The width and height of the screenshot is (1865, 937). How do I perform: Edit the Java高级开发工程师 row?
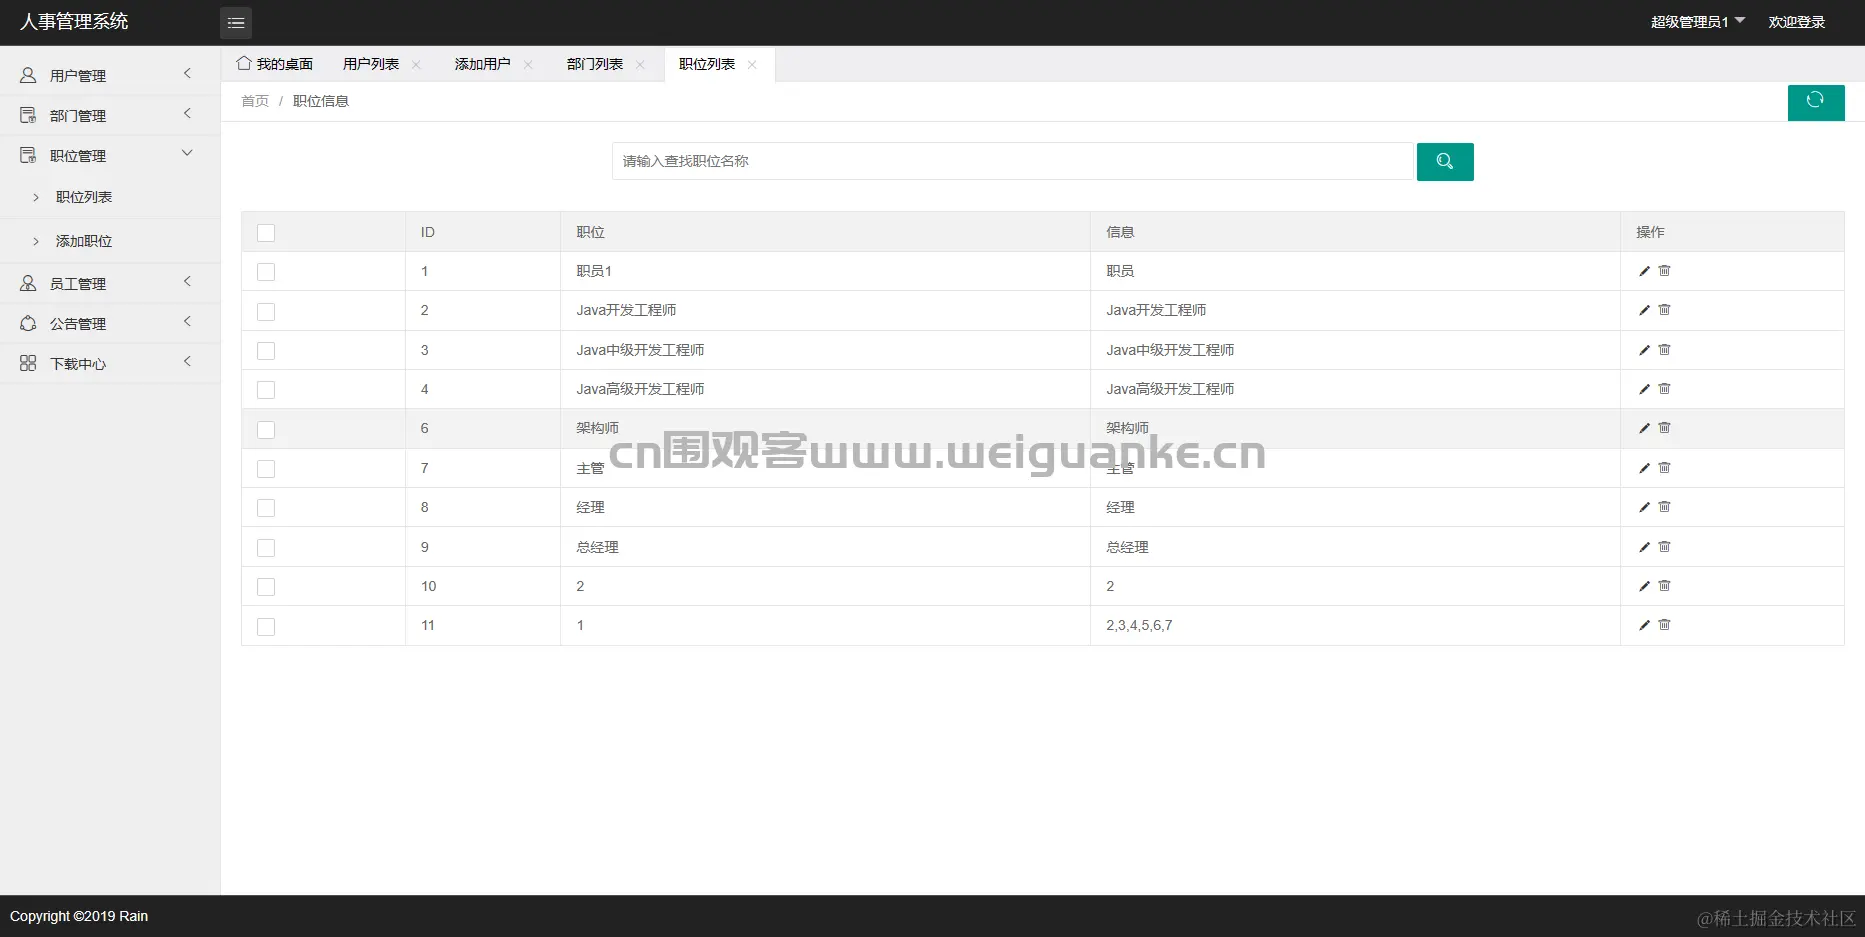click(1645, 389)
